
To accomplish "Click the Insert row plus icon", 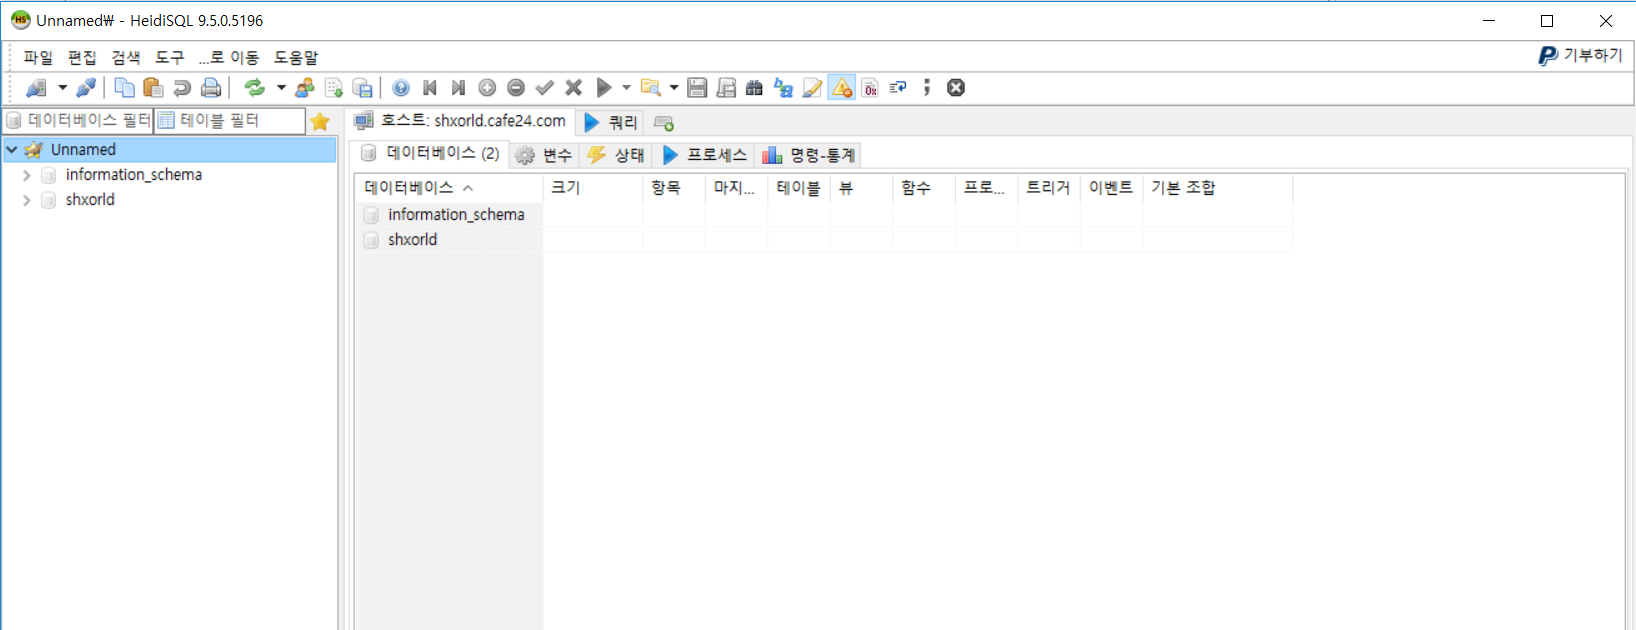I will point(487,88).
